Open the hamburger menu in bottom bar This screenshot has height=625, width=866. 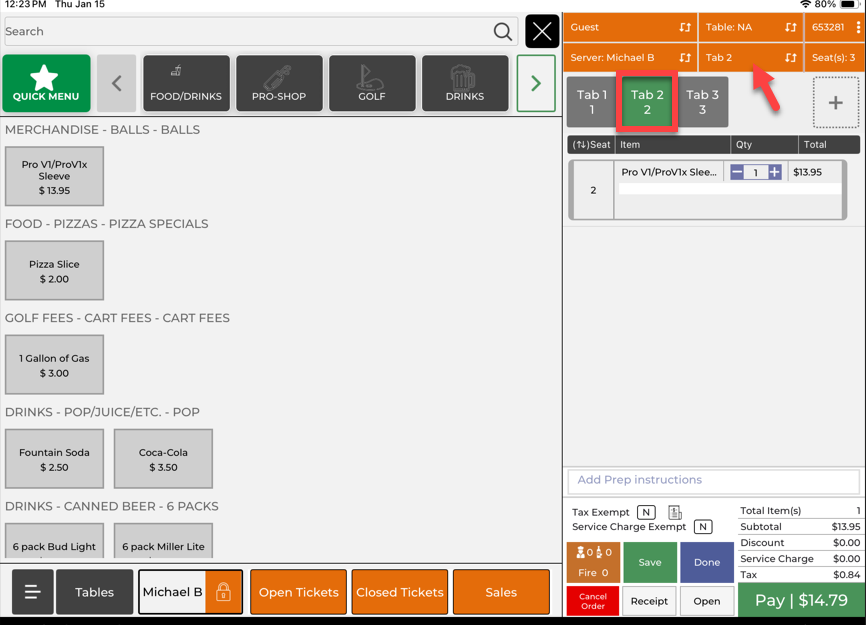click(32, 592)
